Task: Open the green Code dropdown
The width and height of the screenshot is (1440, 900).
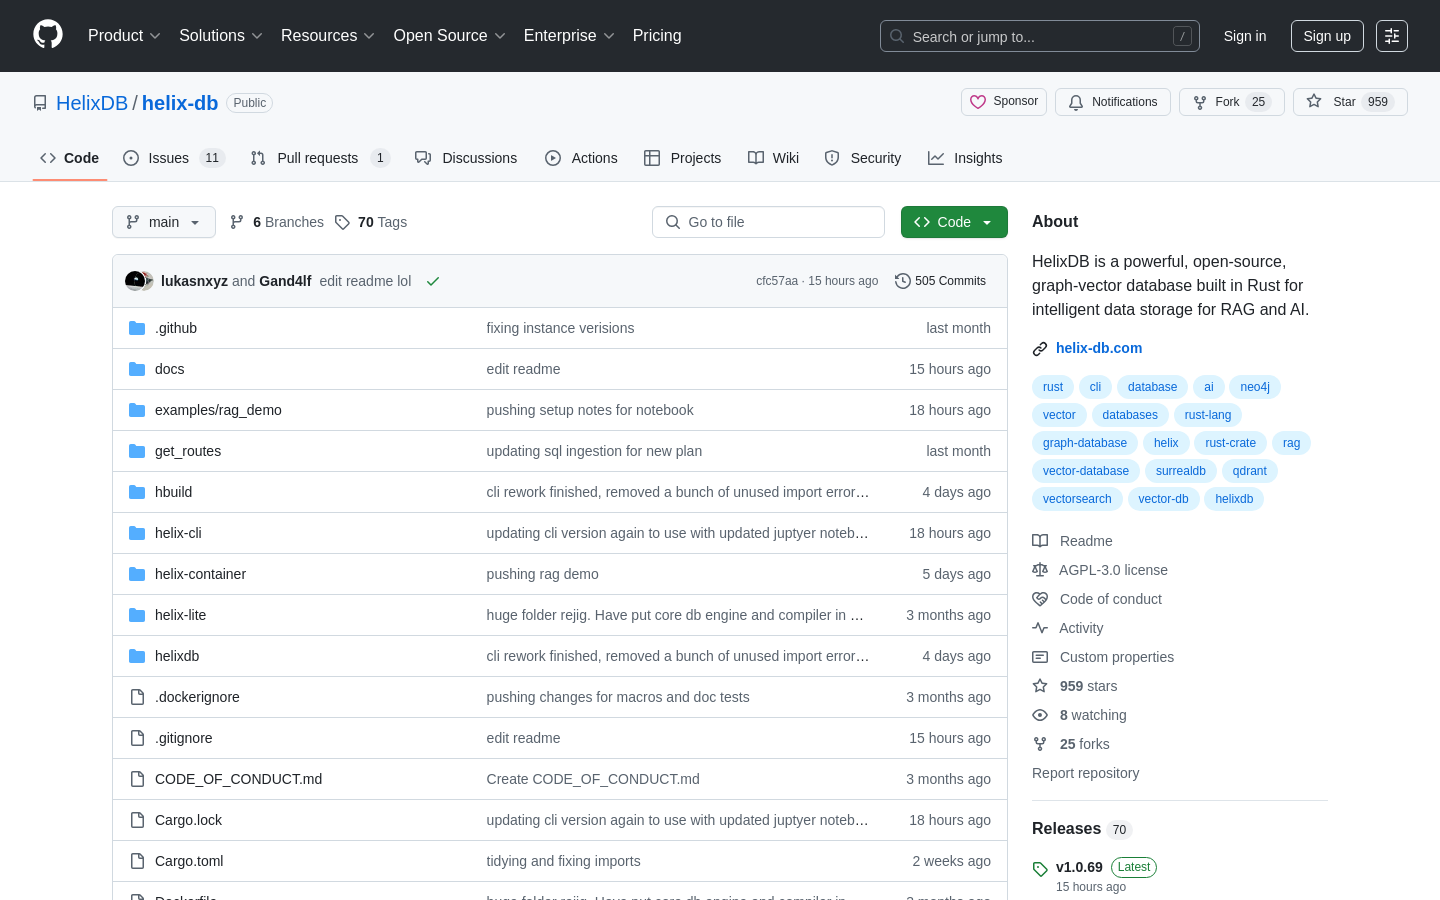Action: coord(954,222)
